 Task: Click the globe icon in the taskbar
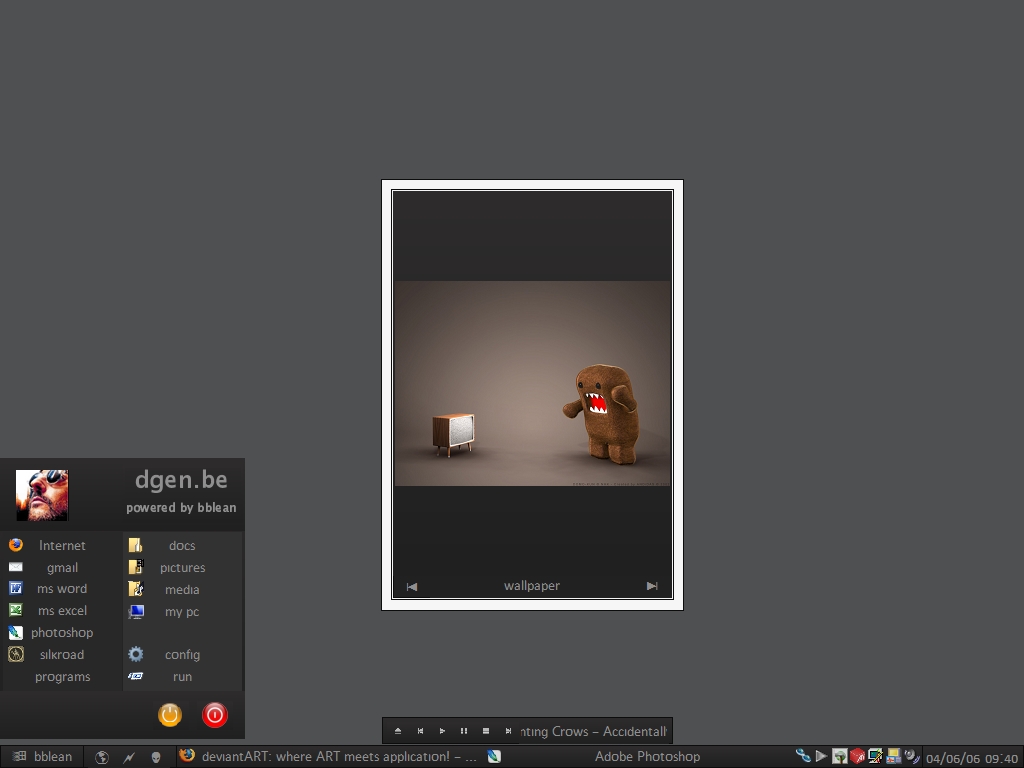click(x=102, y=757)
